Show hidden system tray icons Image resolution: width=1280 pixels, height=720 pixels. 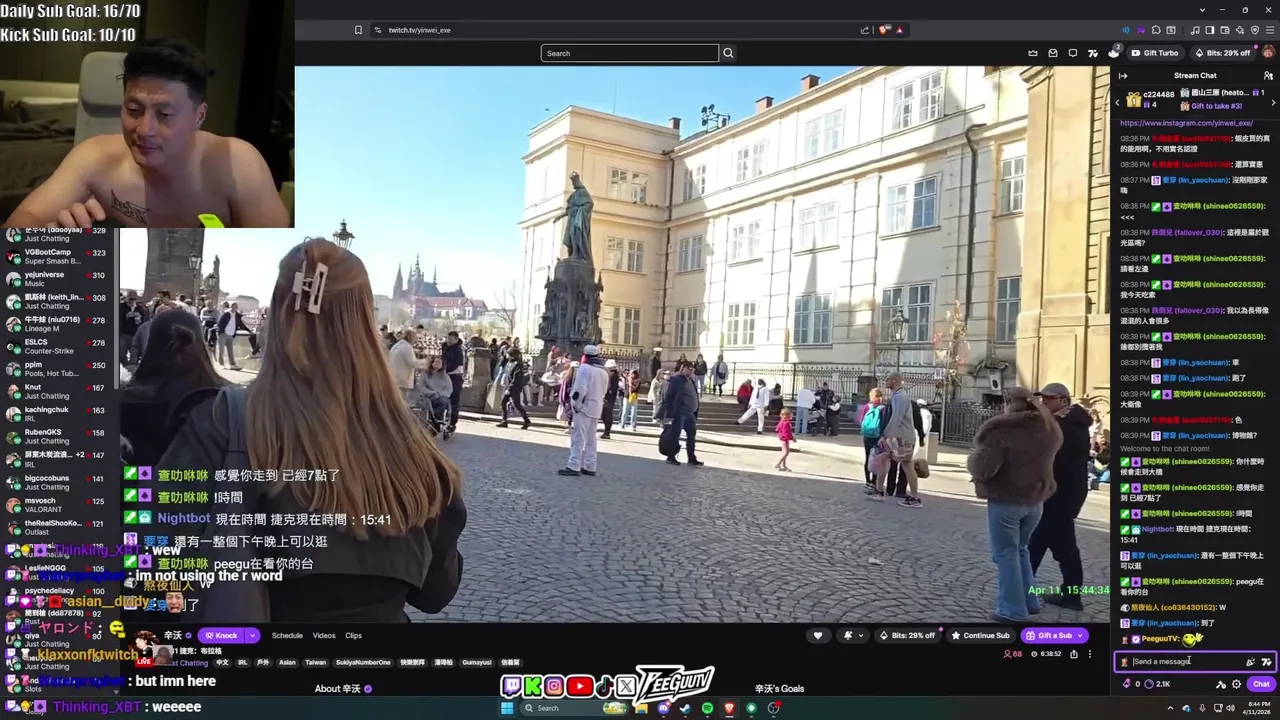pos(1171,708)
